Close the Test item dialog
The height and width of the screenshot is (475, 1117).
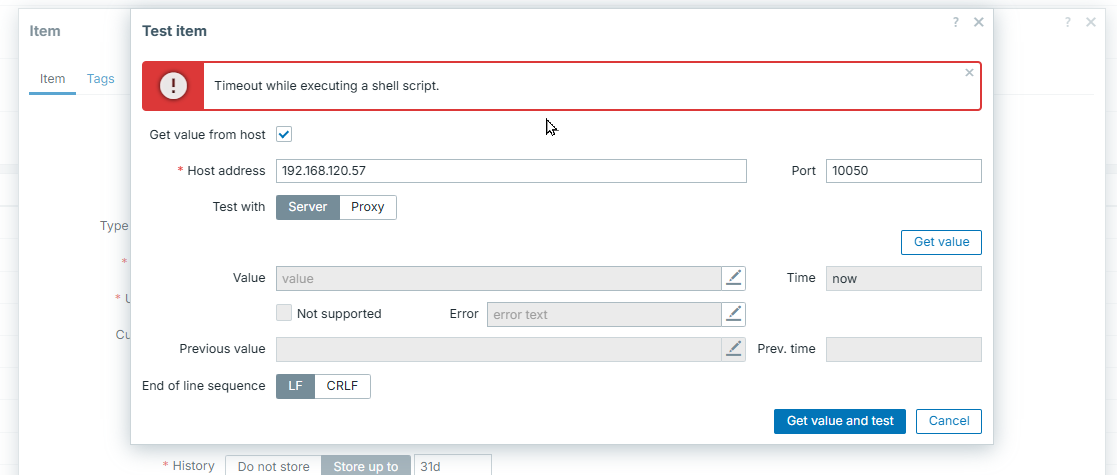tap(978, 22)
